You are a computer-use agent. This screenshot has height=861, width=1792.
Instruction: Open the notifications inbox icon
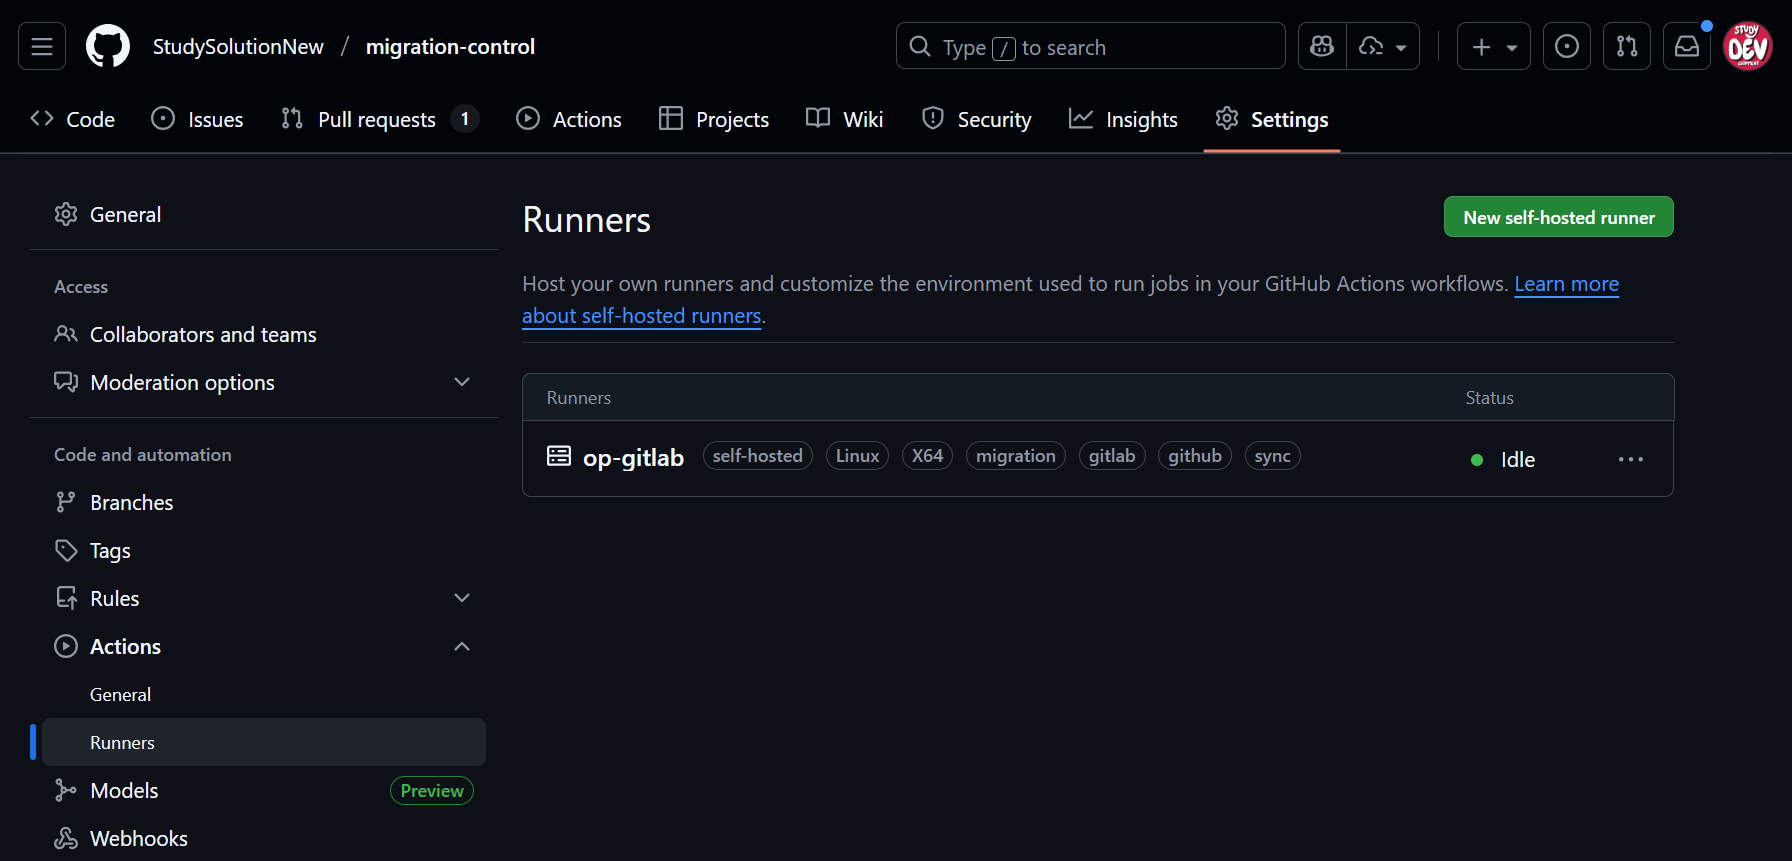pyautogui.click(x=1686, y=47)
